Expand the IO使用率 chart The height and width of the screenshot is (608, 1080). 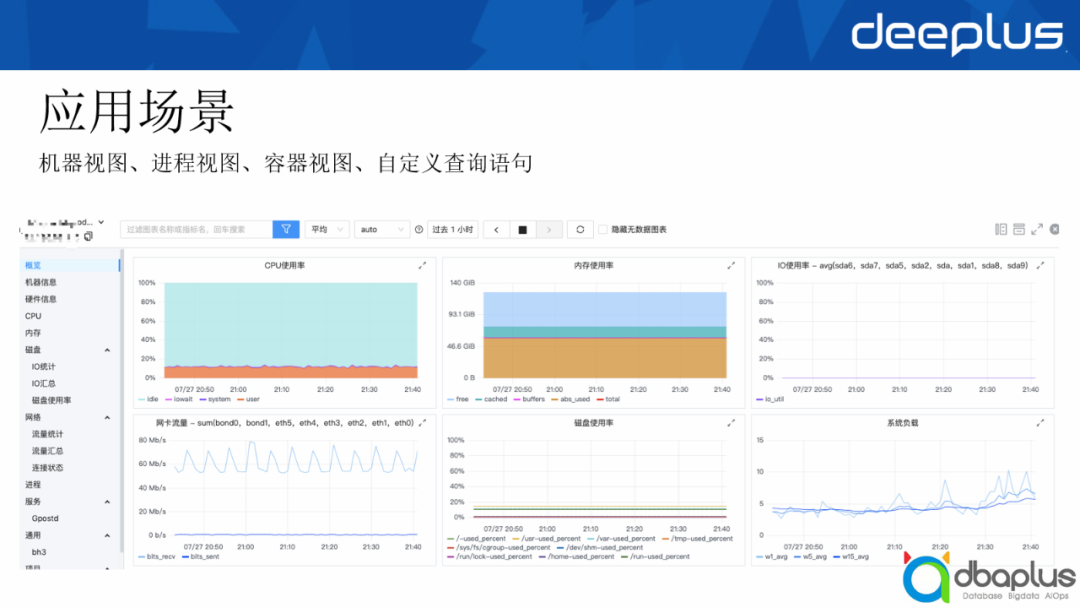(x=1040, y=265)
